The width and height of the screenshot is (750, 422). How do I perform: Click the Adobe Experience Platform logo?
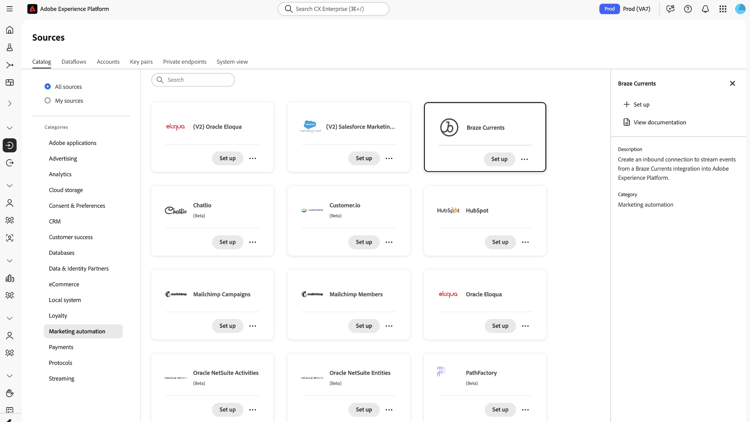[32, 9]
